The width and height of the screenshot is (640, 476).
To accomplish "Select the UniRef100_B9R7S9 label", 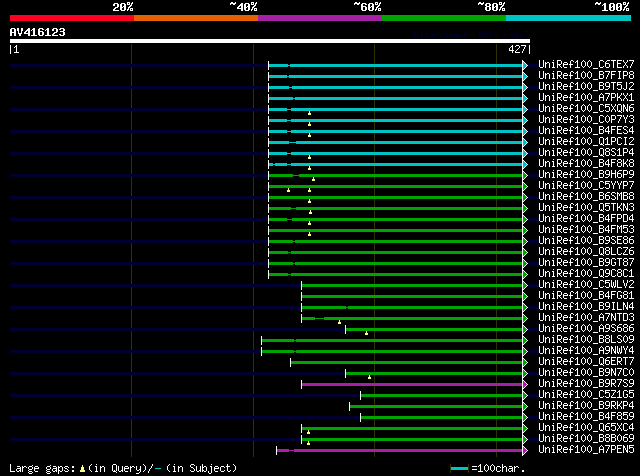I will [586, 384].
